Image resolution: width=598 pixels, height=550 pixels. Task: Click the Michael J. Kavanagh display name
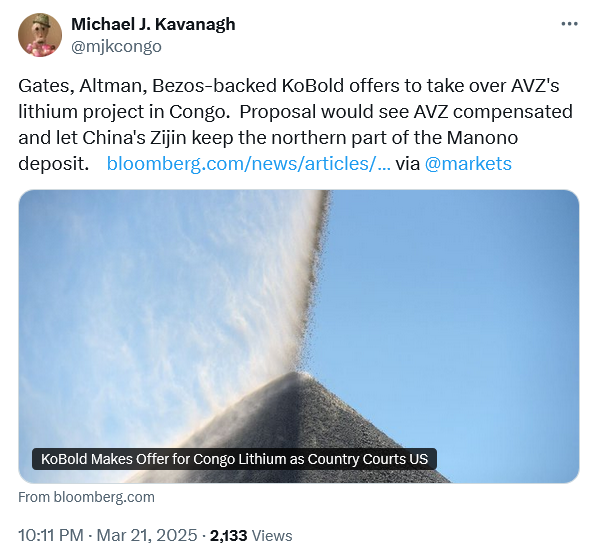click(x=153, y=24)
